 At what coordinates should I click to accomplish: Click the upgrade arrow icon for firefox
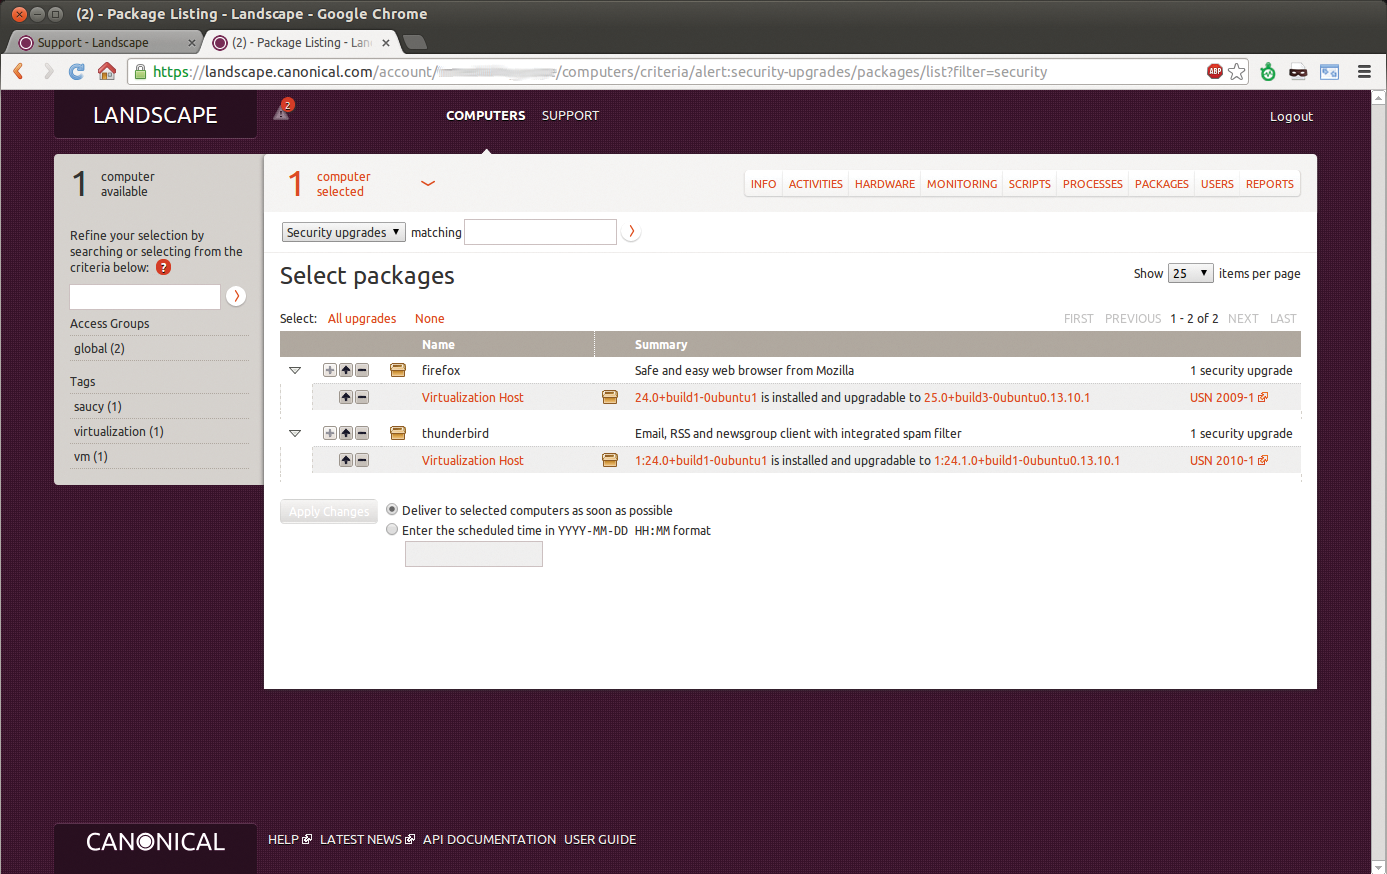tap(346, 370)
